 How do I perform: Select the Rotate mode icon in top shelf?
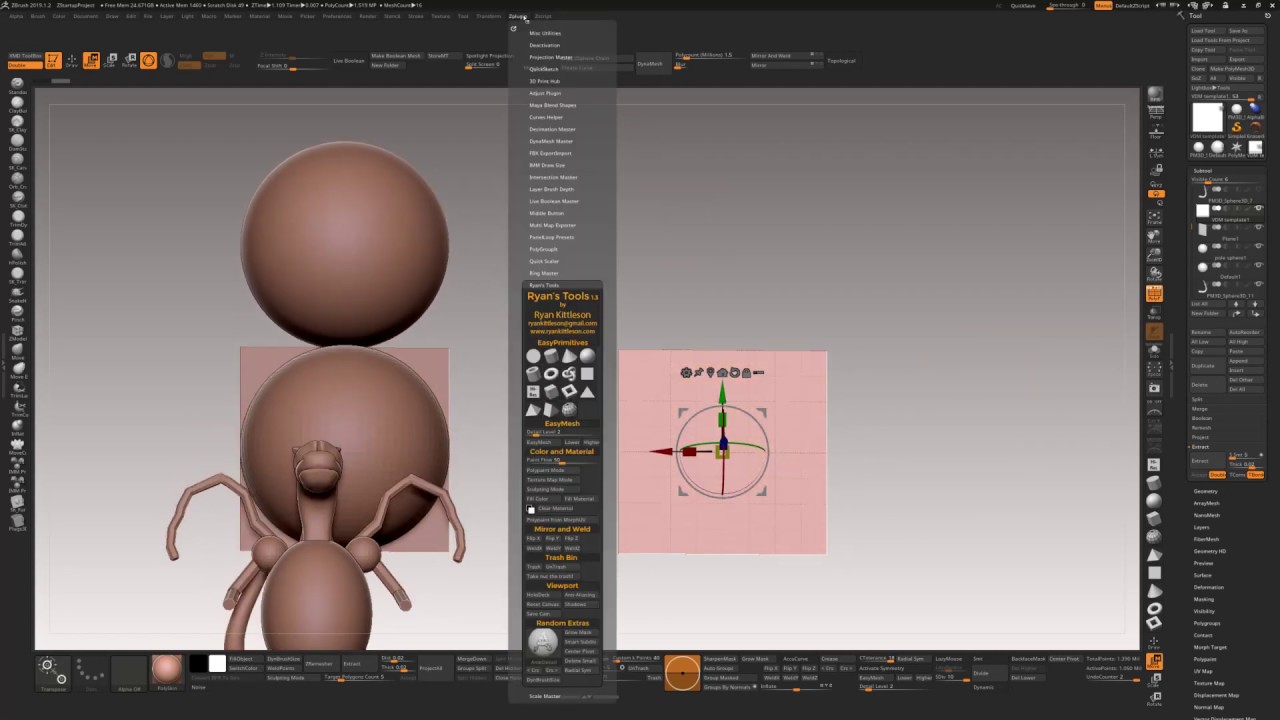pyautogui.click(x=129, y=60)
